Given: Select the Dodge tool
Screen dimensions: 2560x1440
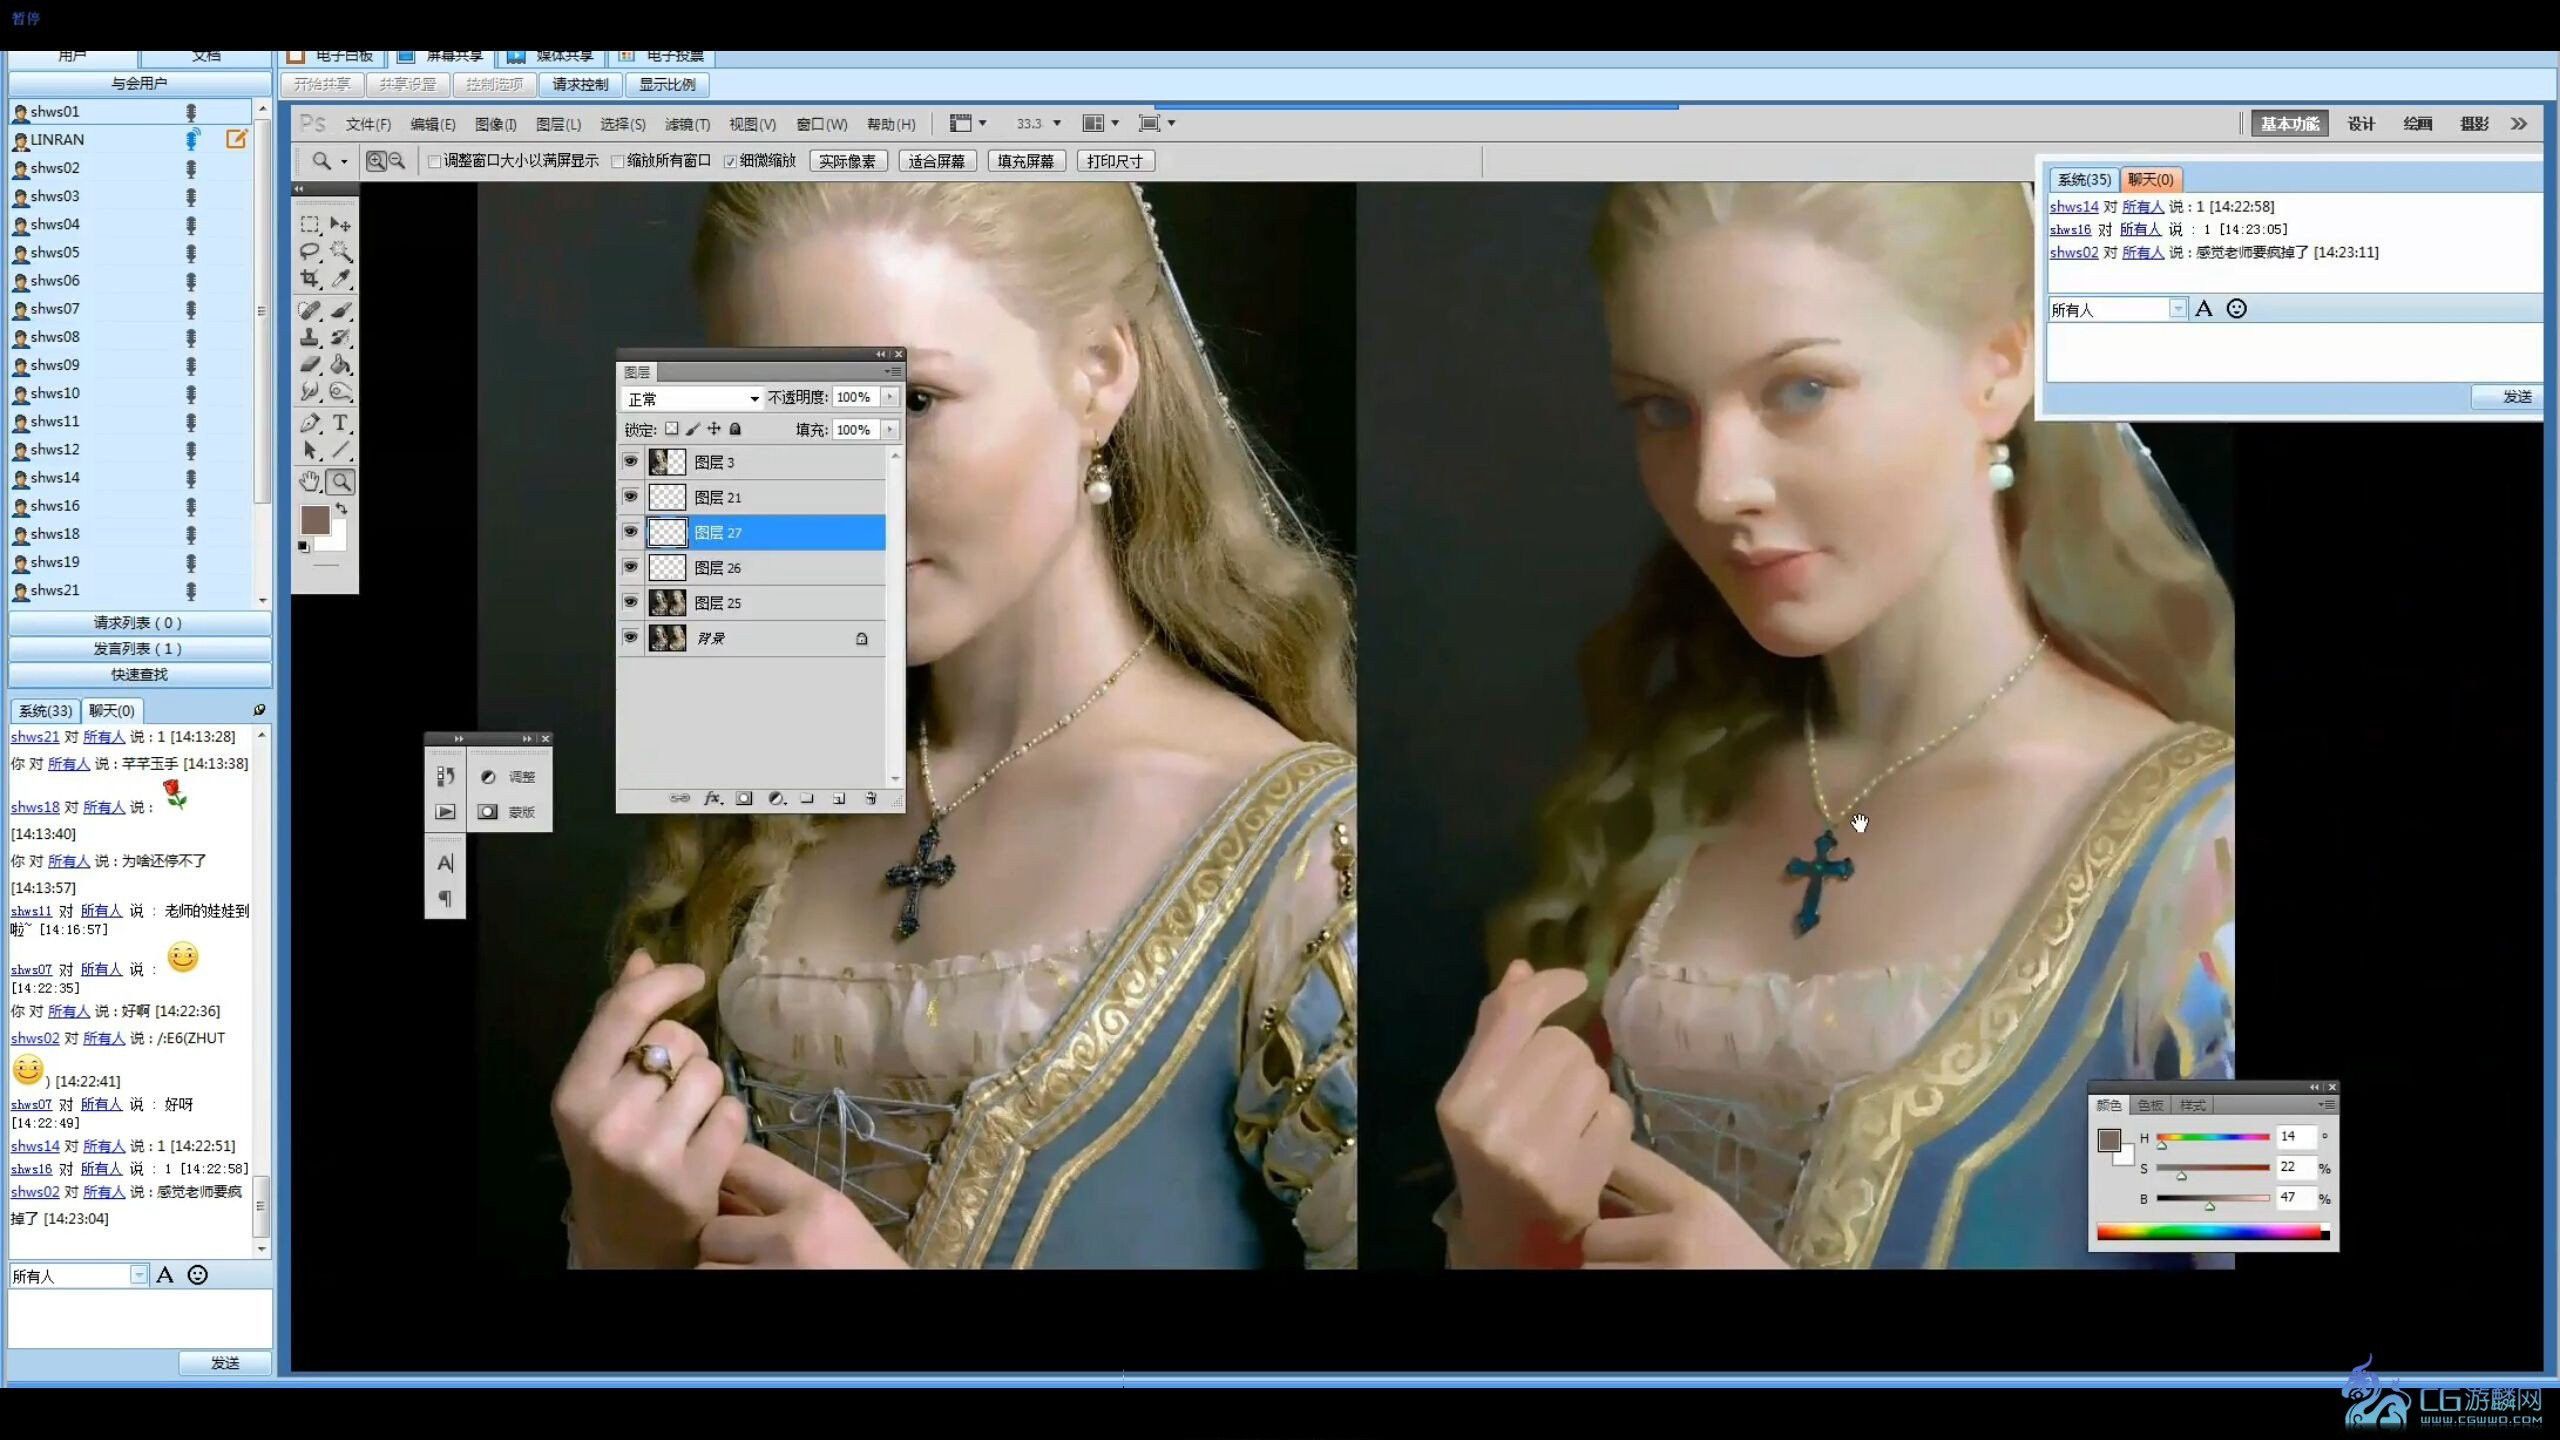Looking at the screenshot, I should 341,391.
